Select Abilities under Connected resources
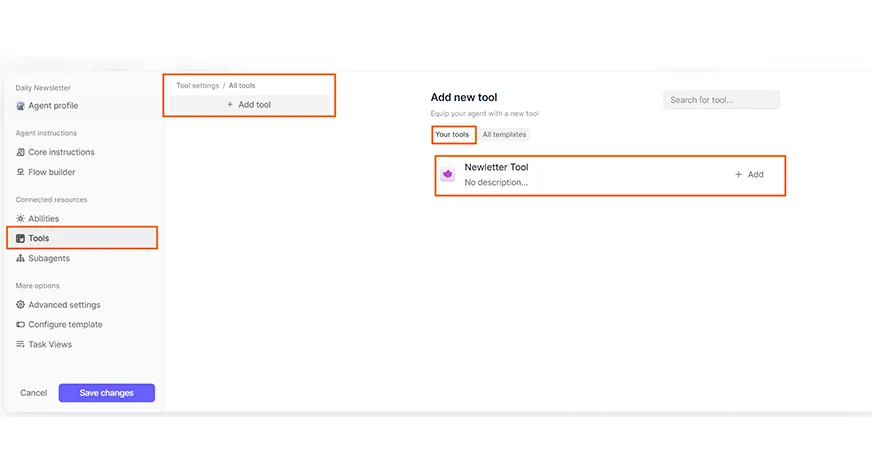The image size is (872, 473). [43, 218]
